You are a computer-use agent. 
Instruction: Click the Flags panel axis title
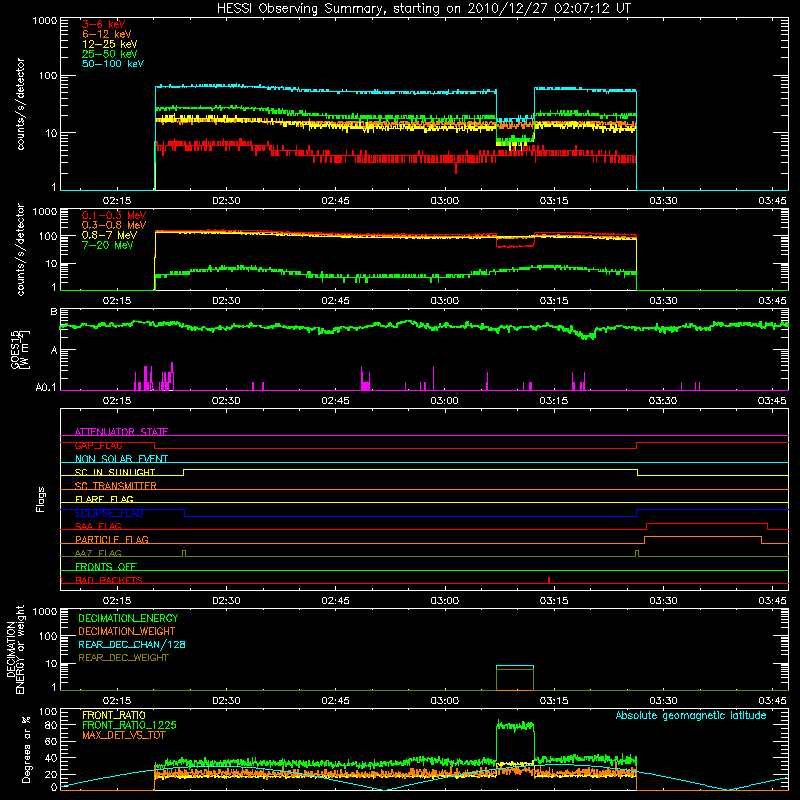41,499
